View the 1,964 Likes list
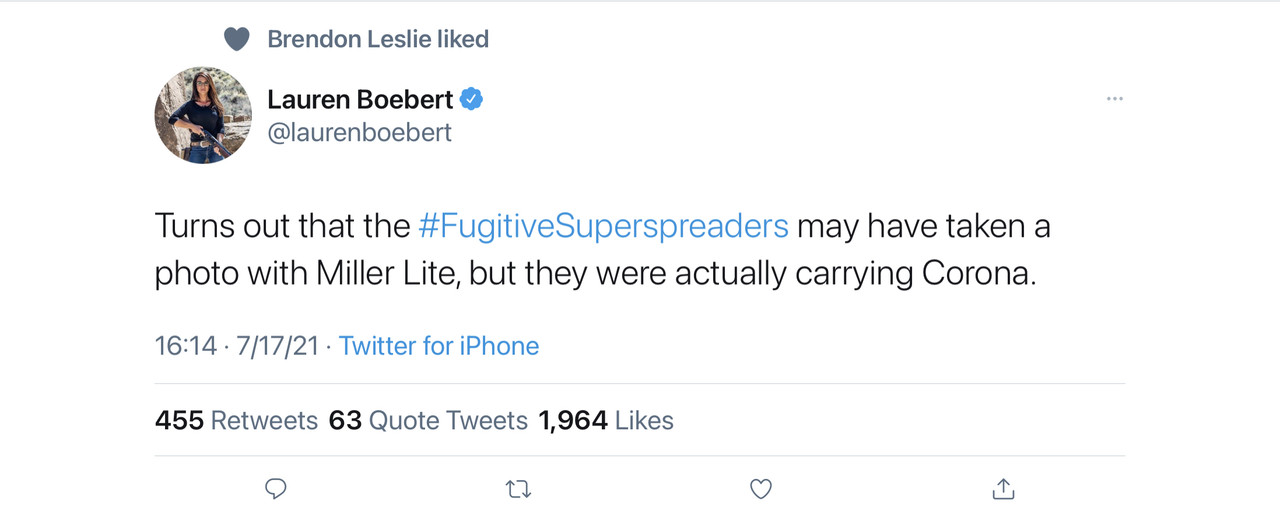 (606, 421)
